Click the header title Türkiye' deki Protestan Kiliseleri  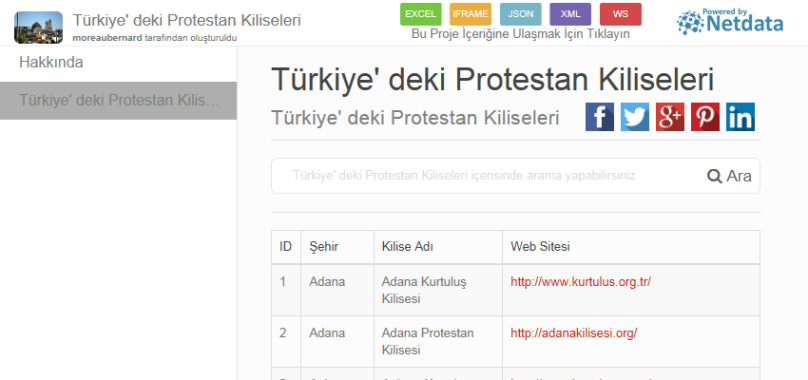(x=187, y=20)
